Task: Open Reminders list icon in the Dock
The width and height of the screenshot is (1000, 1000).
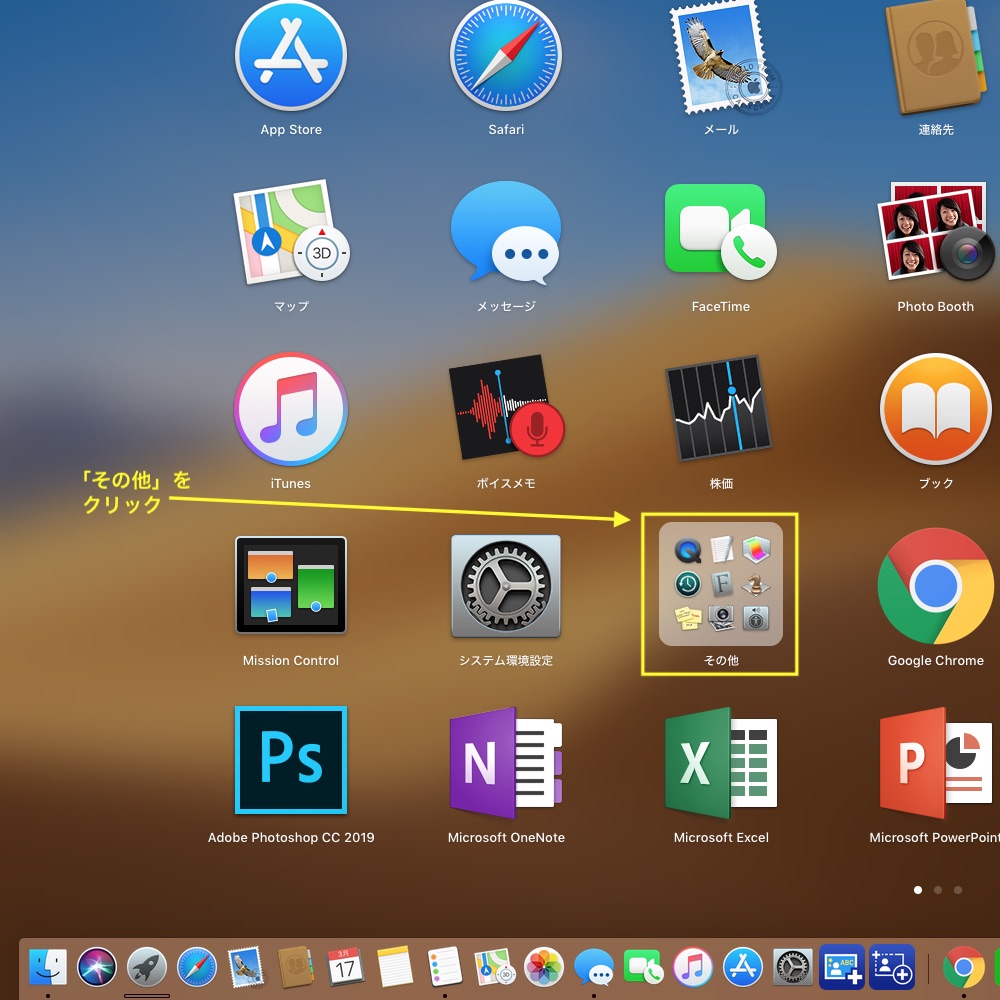Action: point(444,967)
